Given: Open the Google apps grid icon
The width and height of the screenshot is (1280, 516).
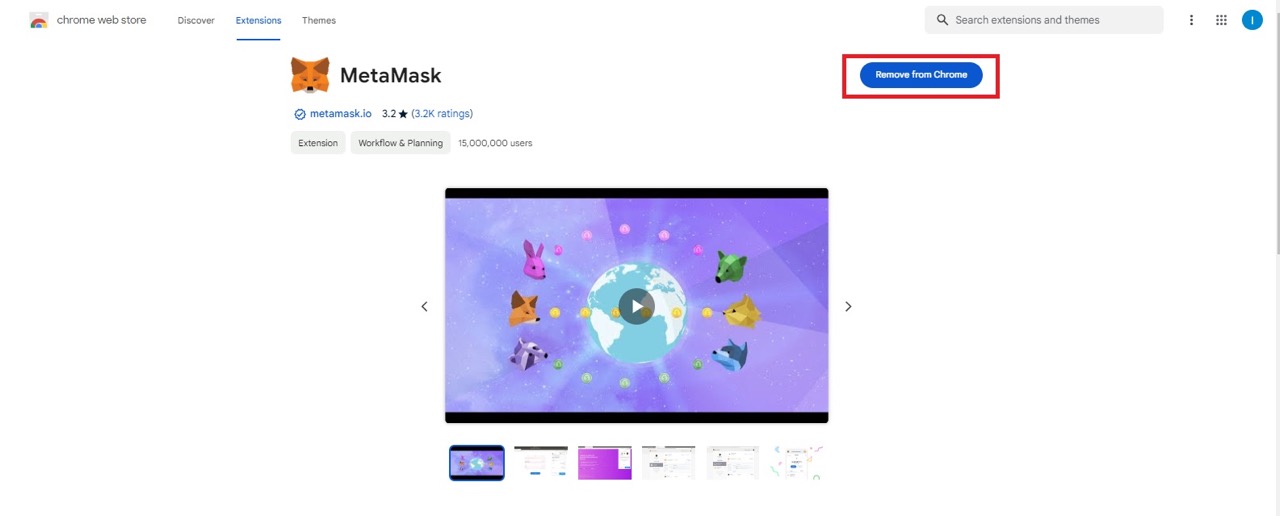Looking at the screenshot, I should [1221, 20].
